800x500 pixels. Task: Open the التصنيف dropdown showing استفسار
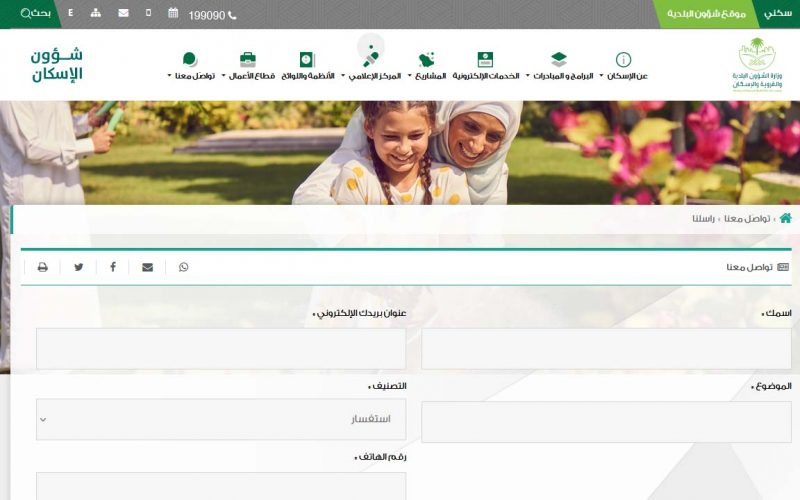[x=221, y=419]
